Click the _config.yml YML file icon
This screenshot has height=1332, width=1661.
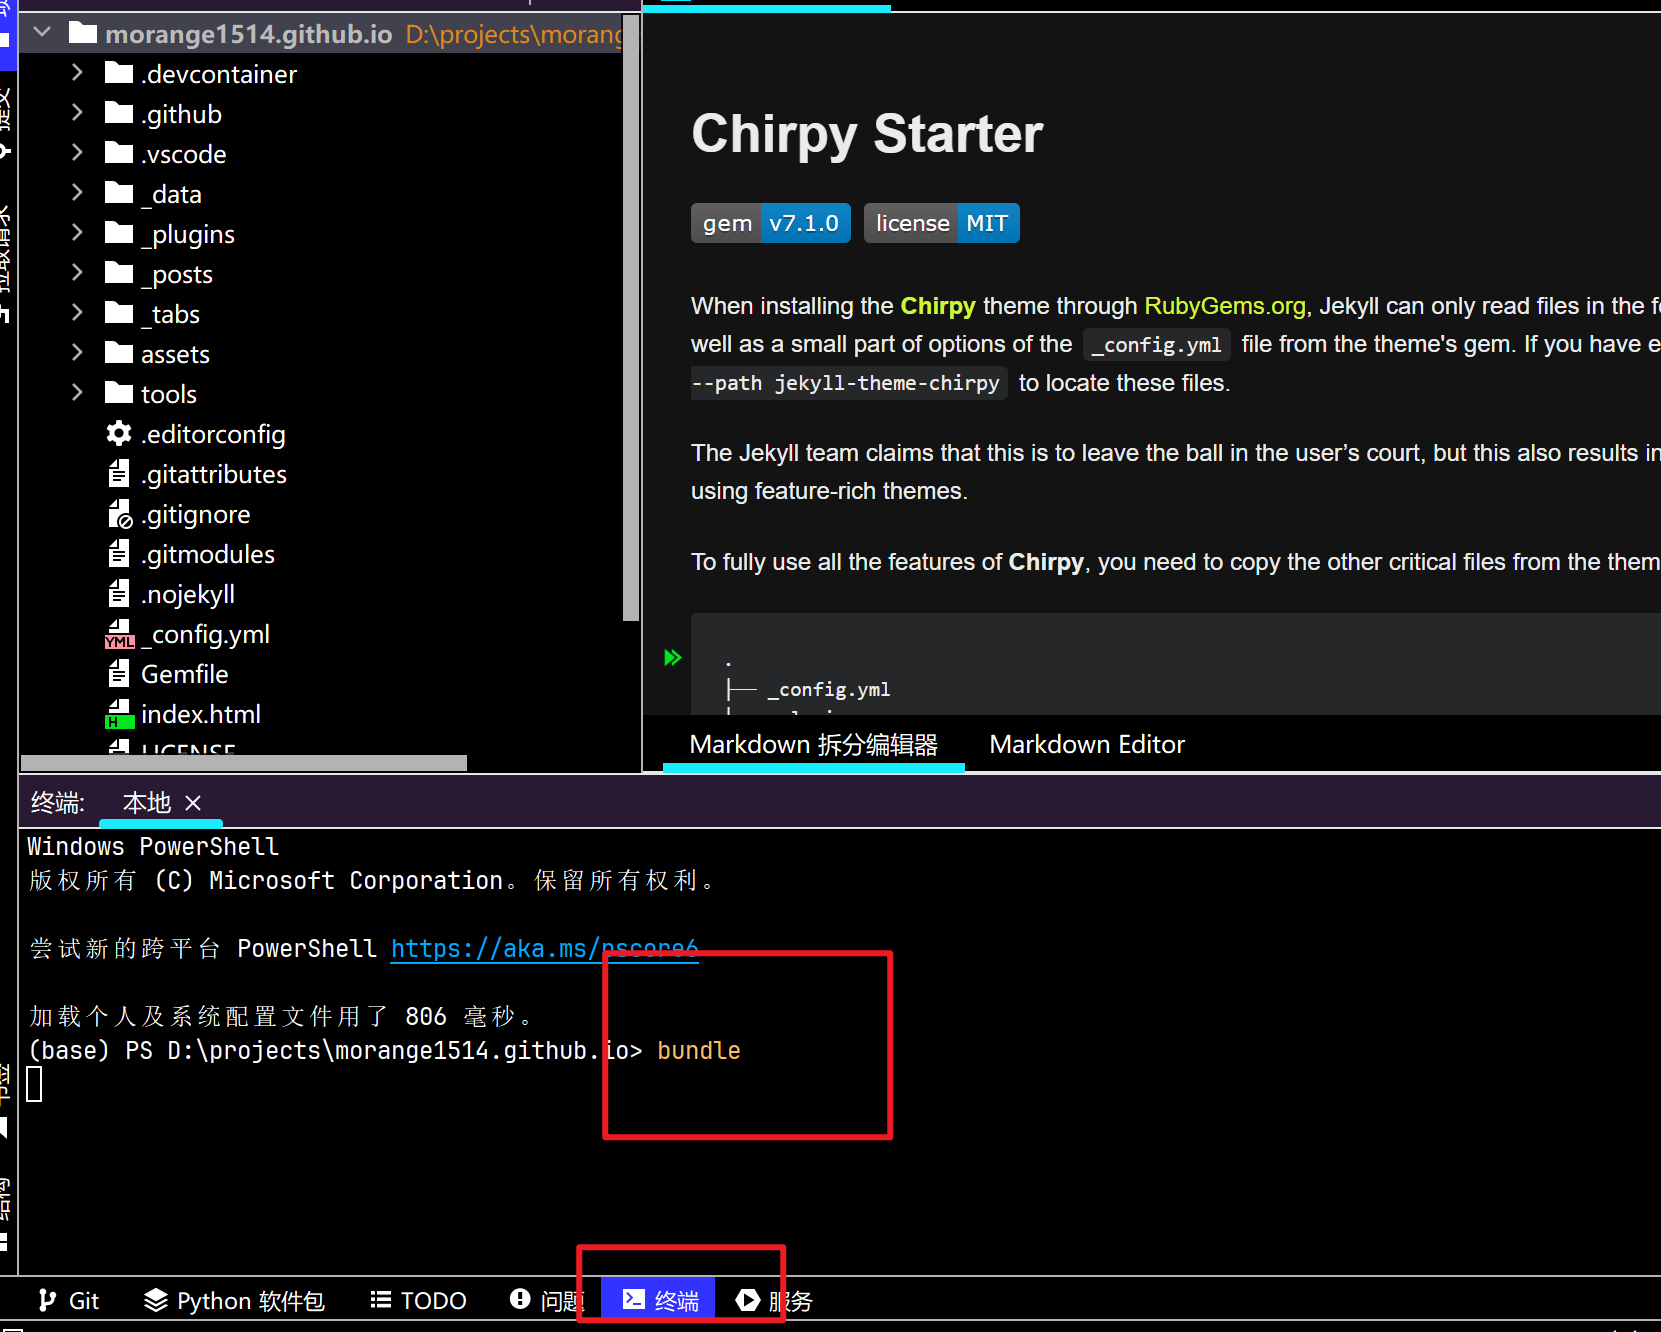coord(120,634)
